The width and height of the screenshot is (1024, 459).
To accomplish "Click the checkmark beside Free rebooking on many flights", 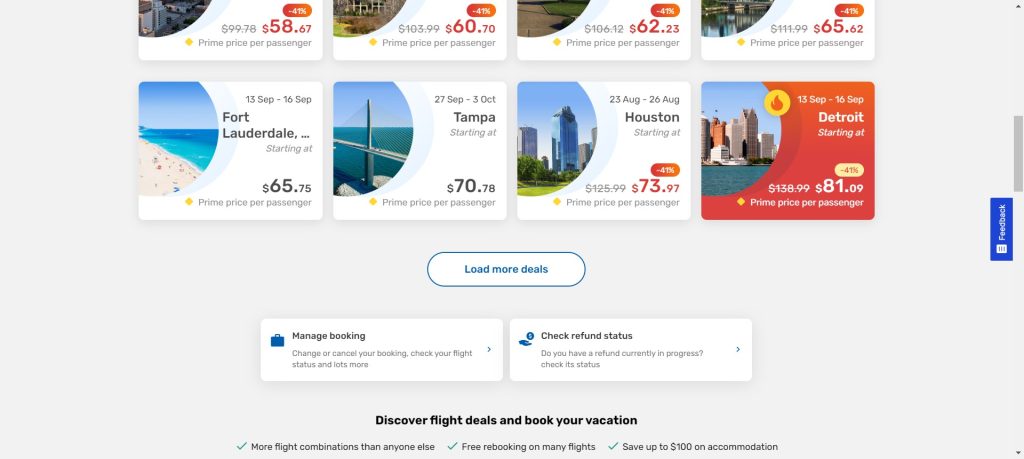I will pos(452,447).
